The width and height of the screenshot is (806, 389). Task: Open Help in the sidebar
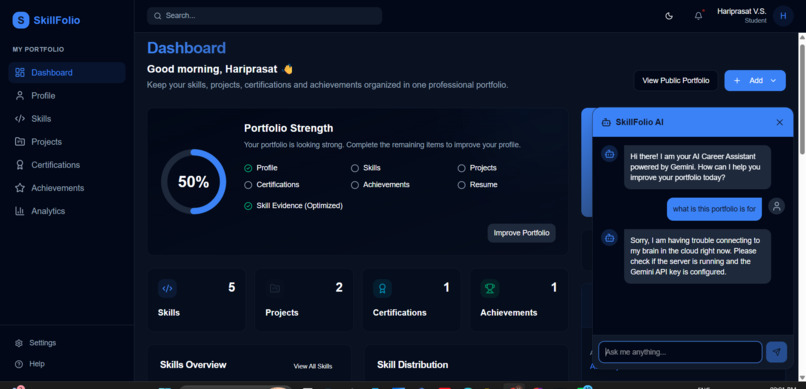pyautogui.click(x=67, y=364)
